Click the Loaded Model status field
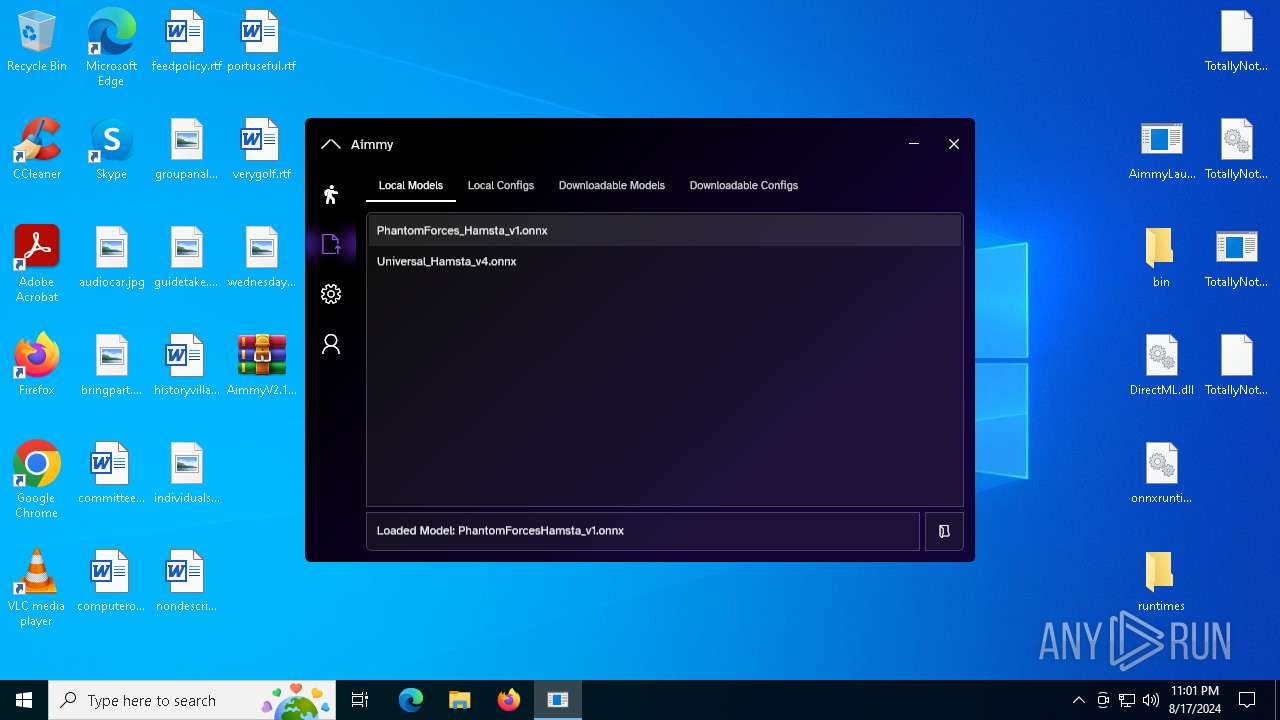This screenshot has width=1280, height=720. pos(643,531)
